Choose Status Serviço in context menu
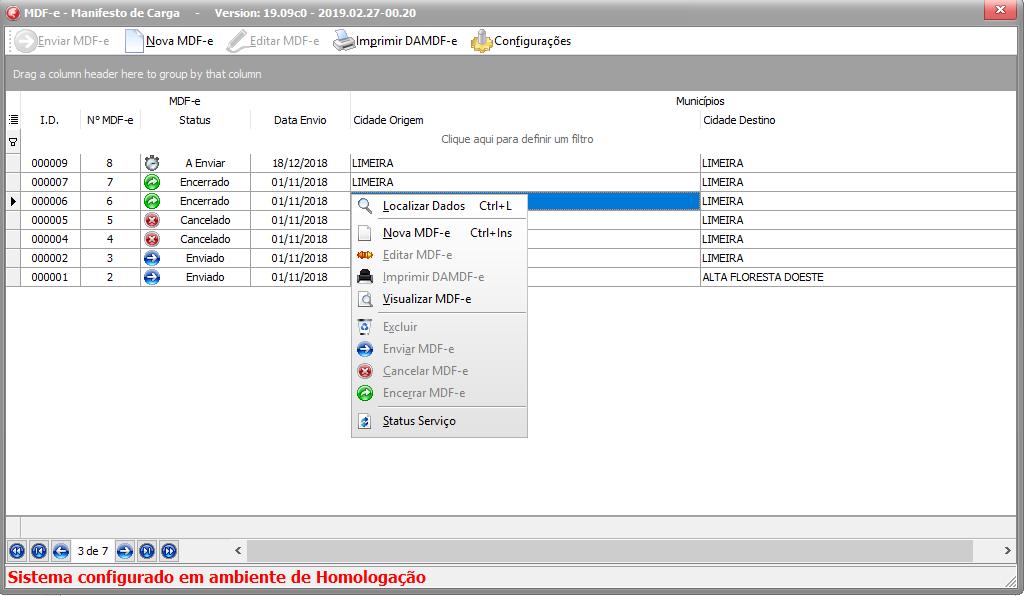The height and width of the screenshot is (596, 1024). coord(439,421)
